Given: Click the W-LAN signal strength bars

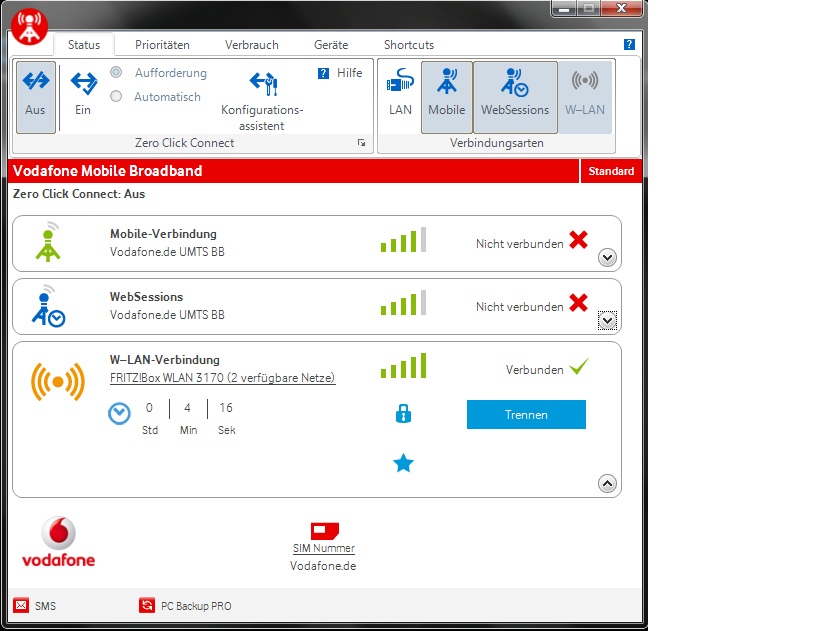Looking at the screenshot, I should (x=403, y=366).
